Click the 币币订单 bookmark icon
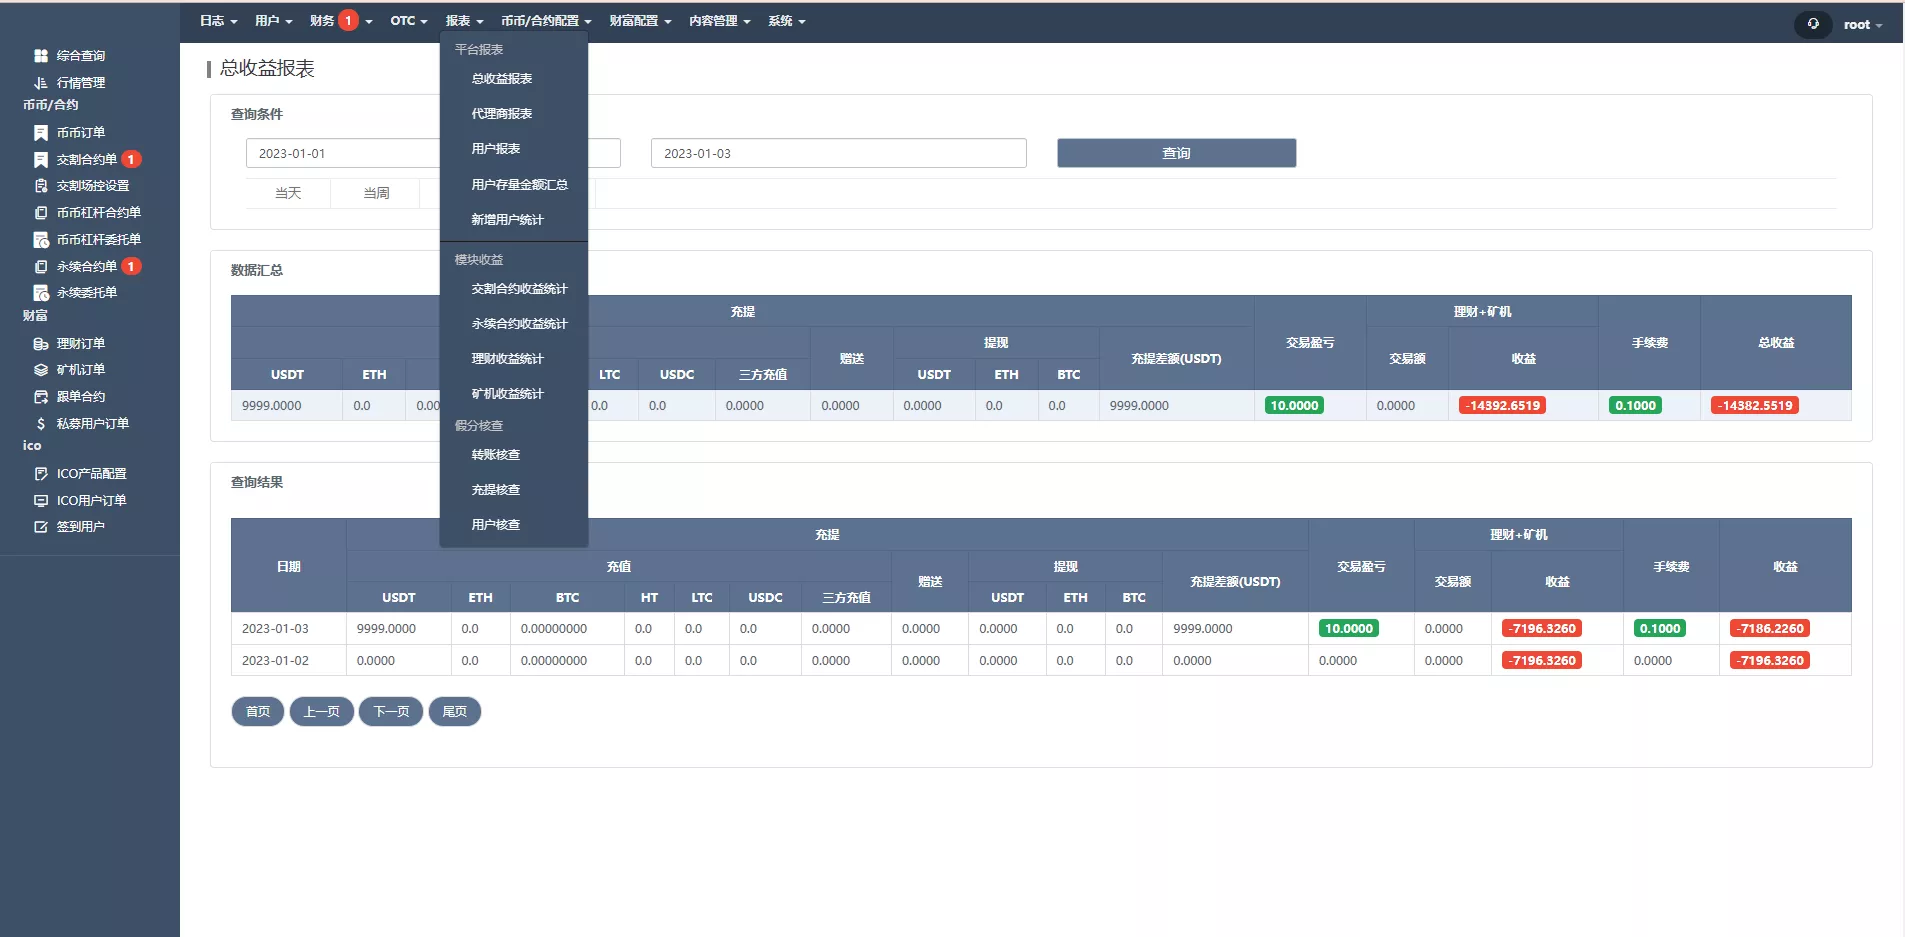This screenshot has height=937, width=1905. 41,133
